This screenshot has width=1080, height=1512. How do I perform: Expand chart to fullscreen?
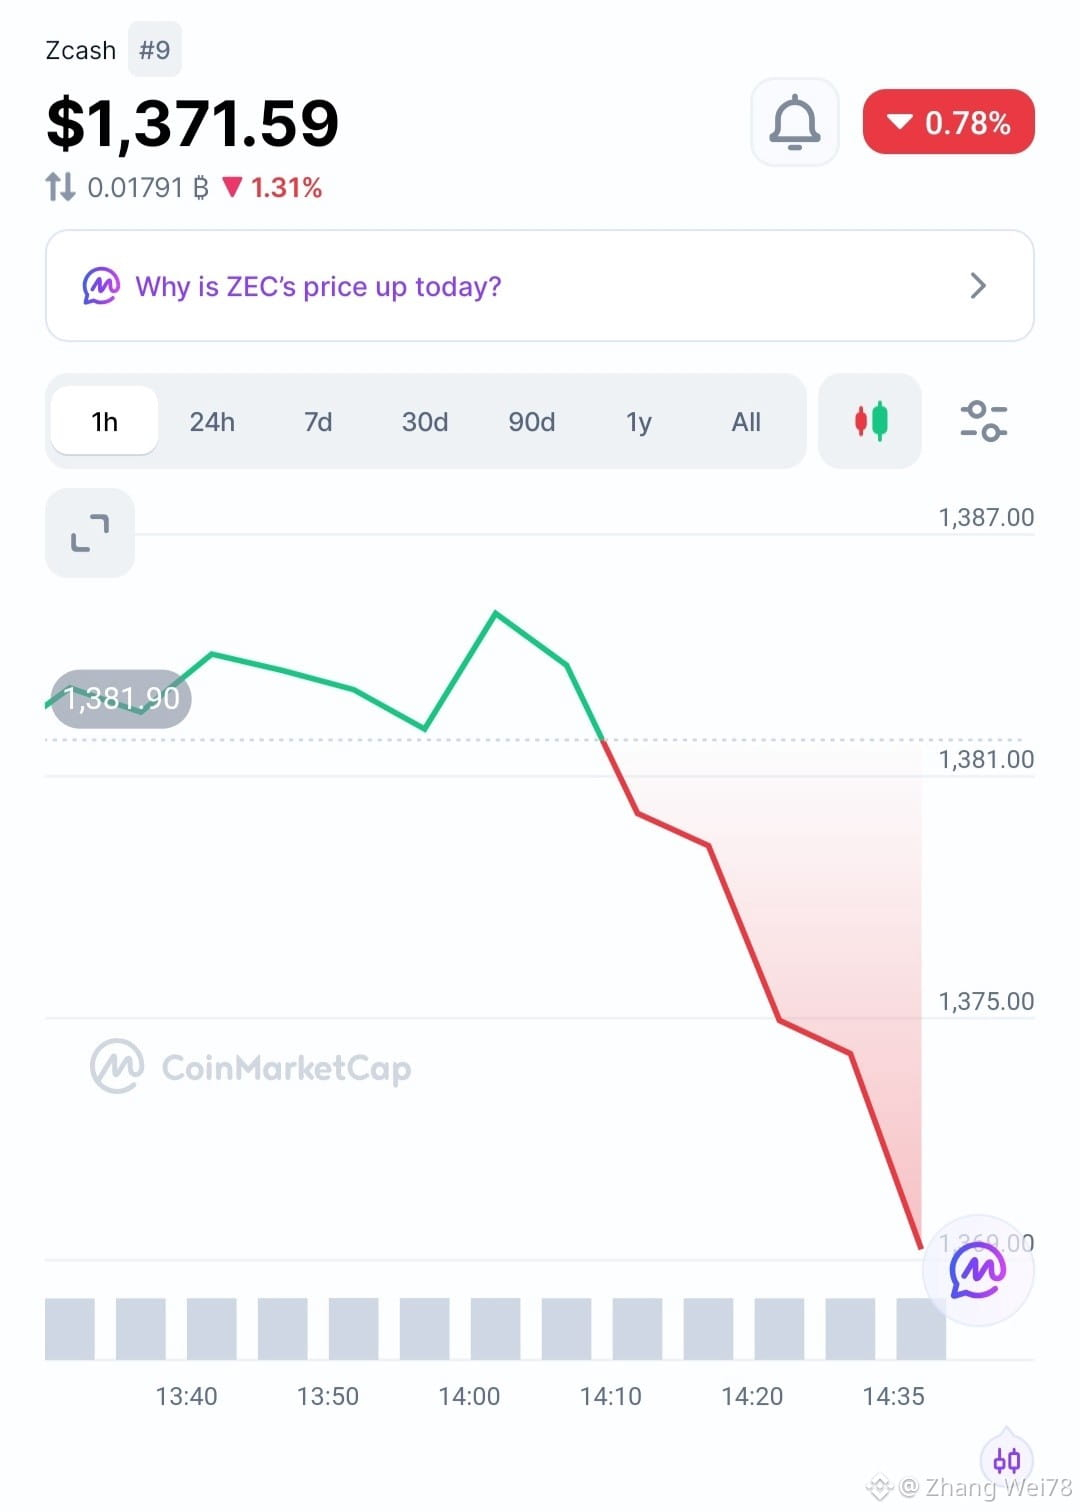point(90,533)
